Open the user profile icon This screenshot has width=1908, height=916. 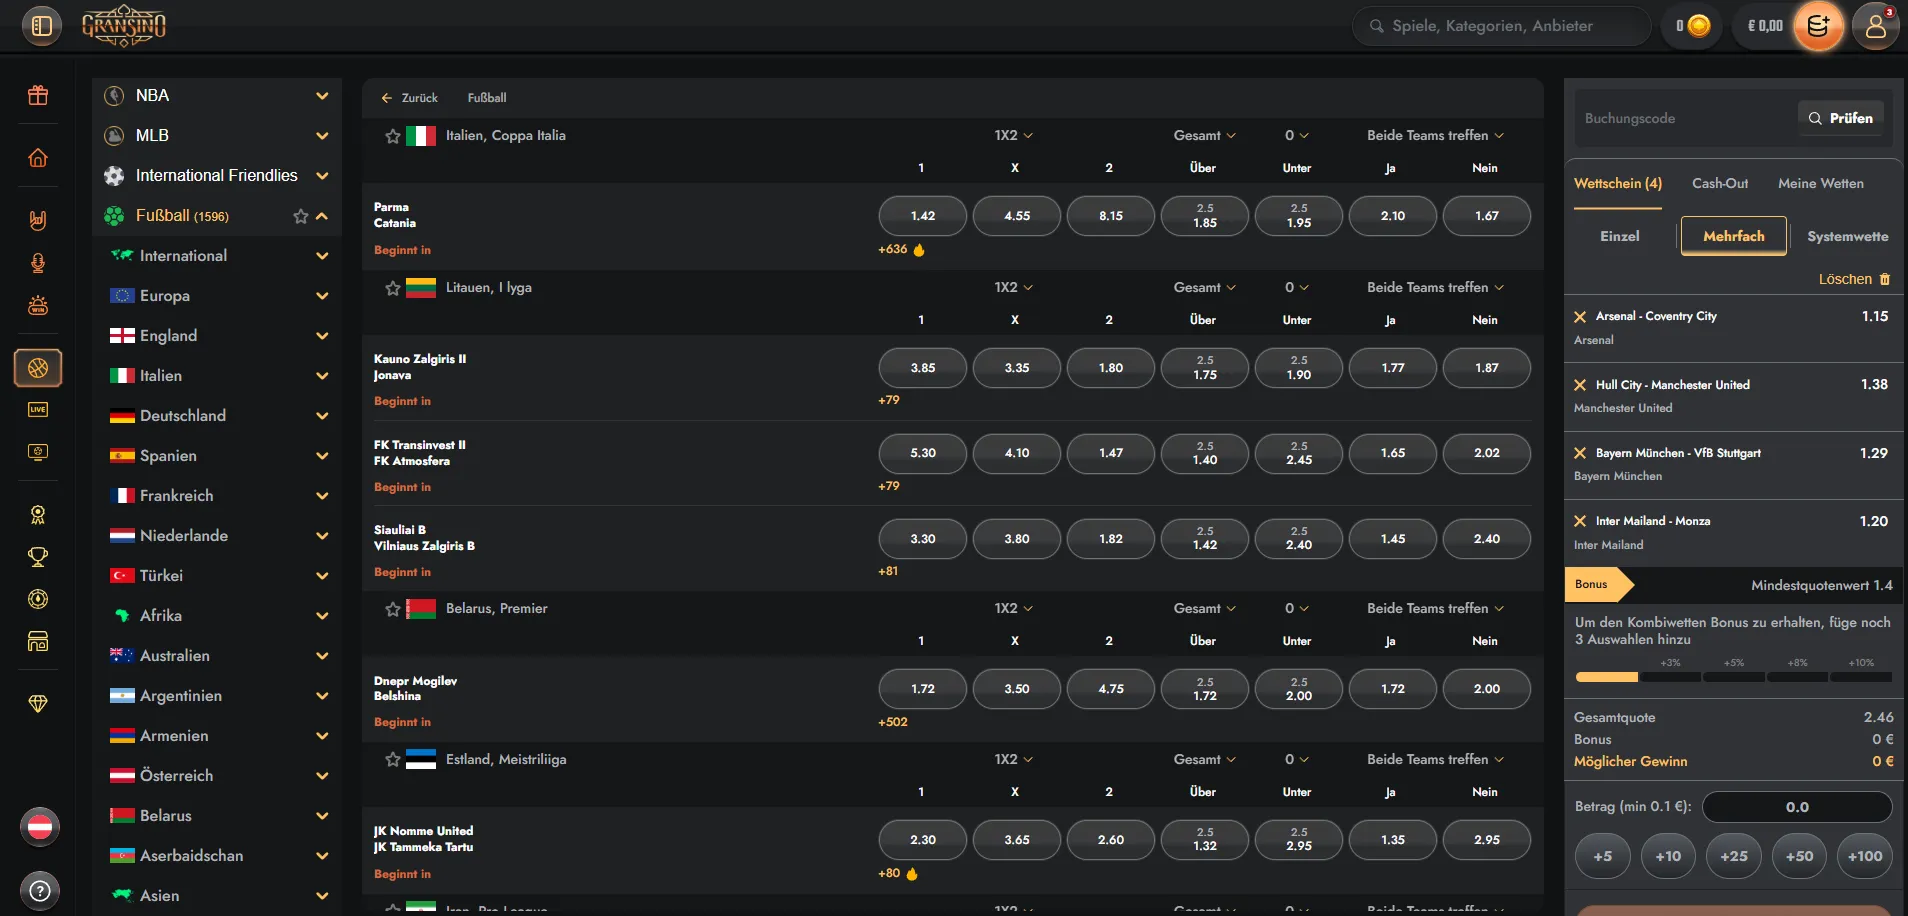pos(1876,26)
